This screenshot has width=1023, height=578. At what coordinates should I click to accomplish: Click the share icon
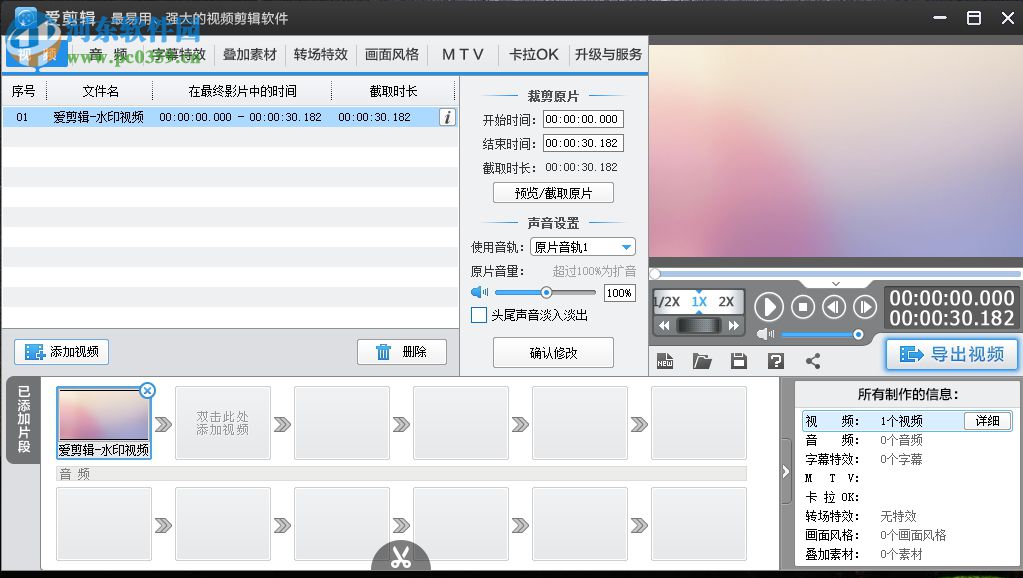812,361
